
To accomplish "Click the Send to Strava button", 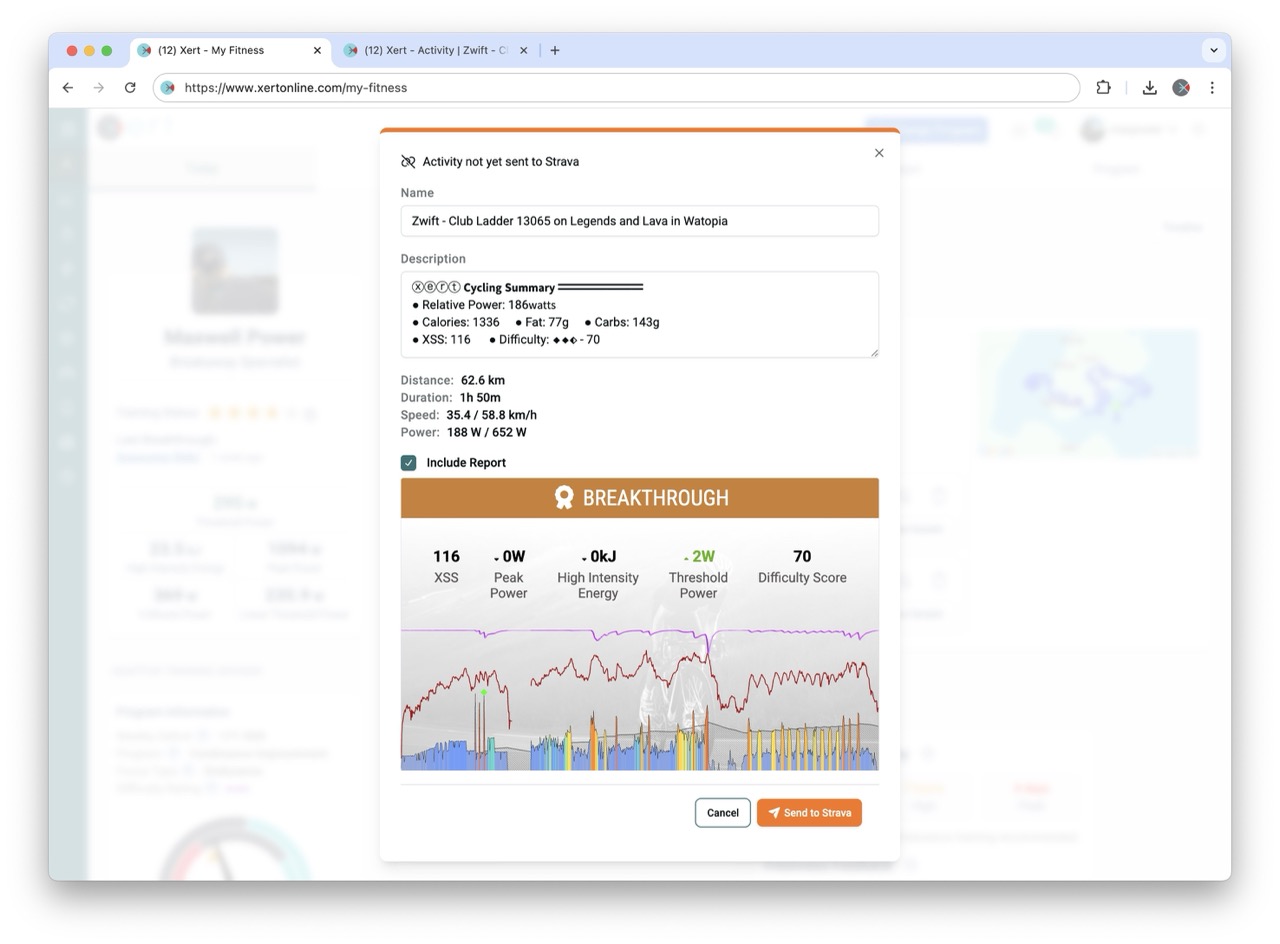I will click(809, 813).
